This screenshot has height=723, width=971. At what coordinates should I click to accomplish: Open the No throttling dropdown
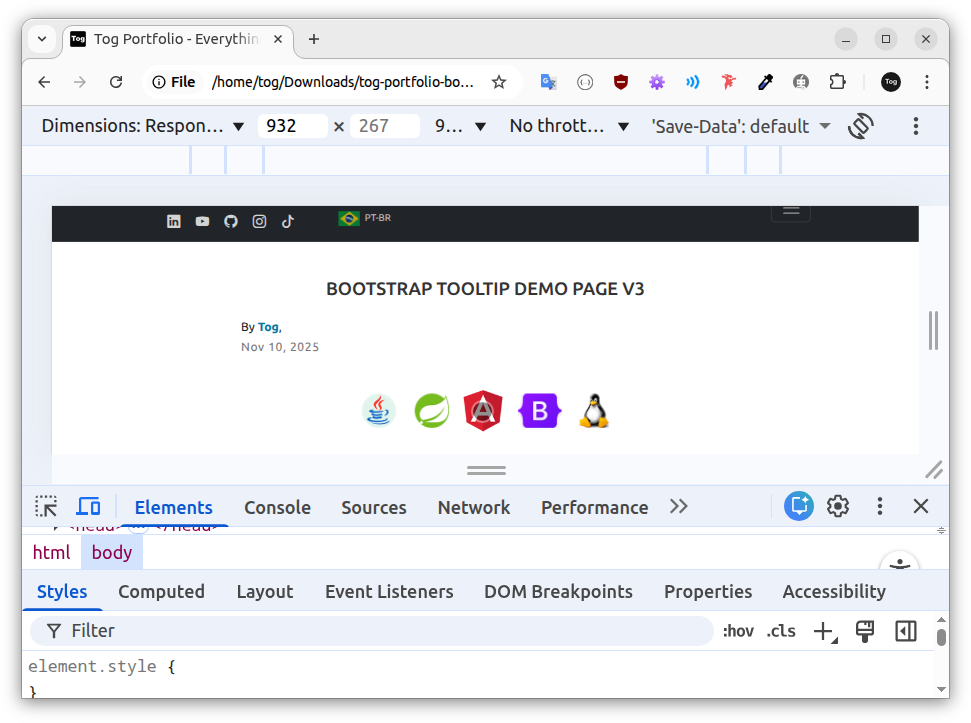click(x=569, y=126)
